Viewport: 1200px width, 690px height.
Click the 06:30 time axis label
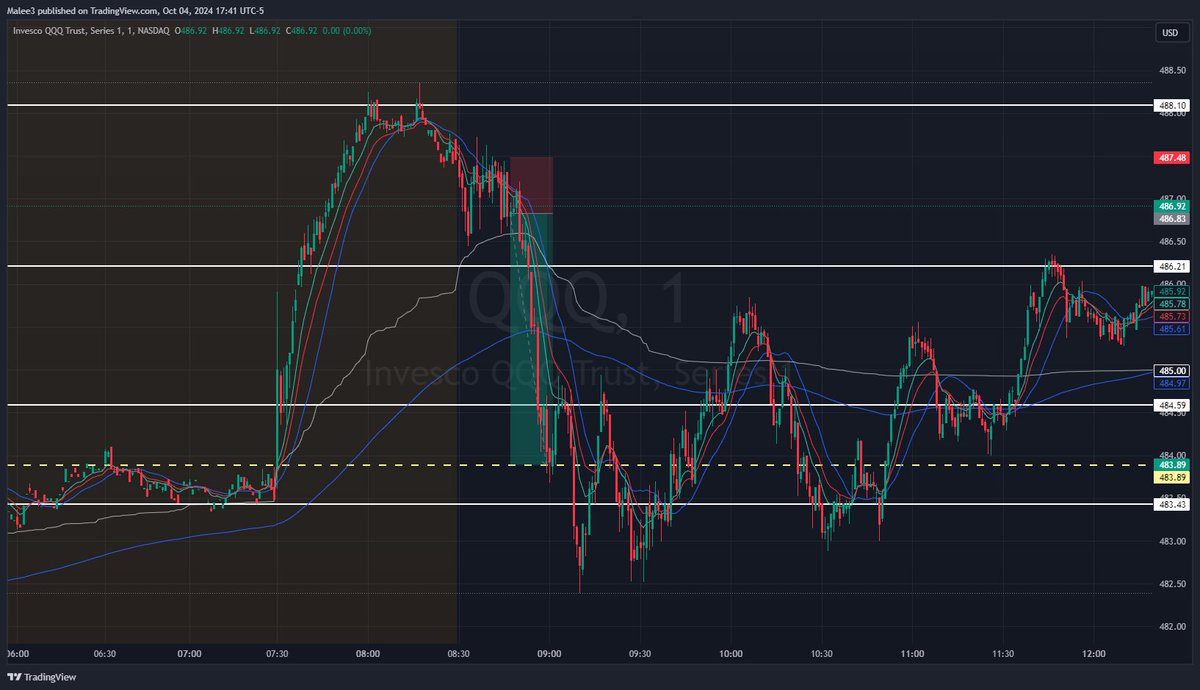point(104,653)
